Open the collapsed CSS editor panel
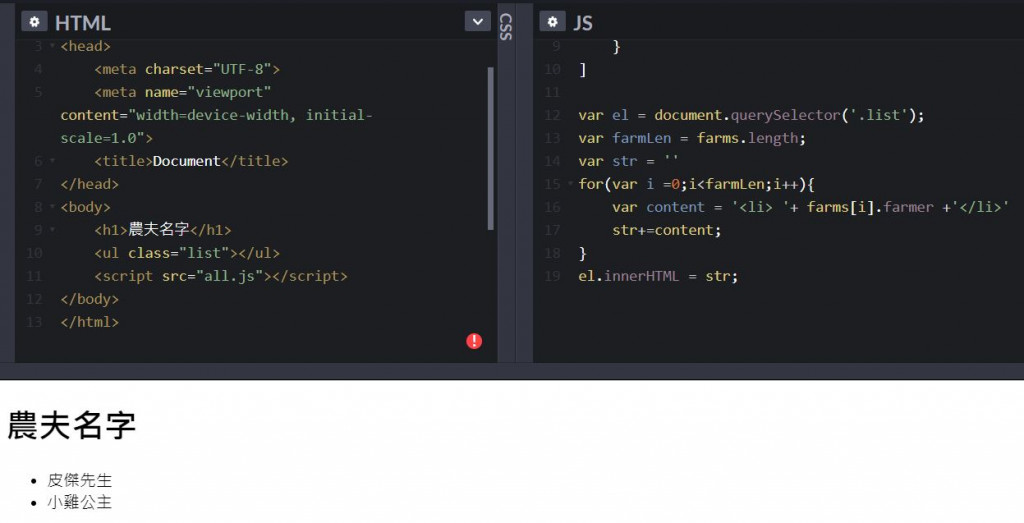The width and height of the screenshot is (1024, 523). (505, 27)
